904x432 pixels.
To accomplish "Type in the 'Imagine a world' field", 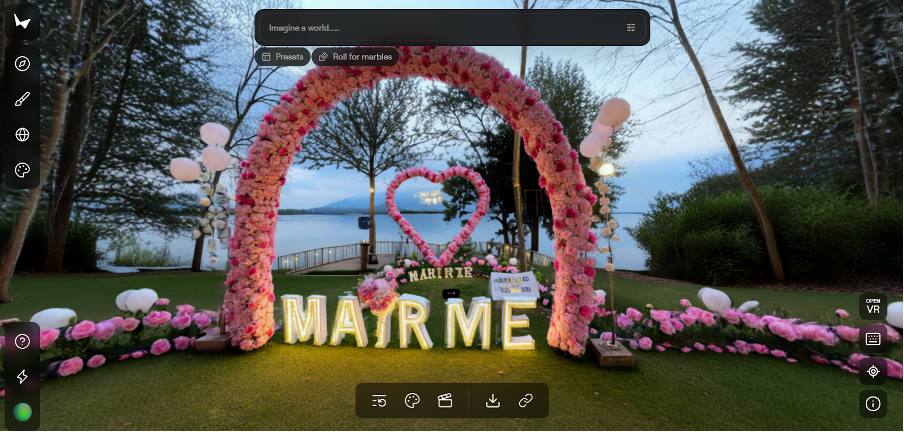I will click(x=440, y=28).
